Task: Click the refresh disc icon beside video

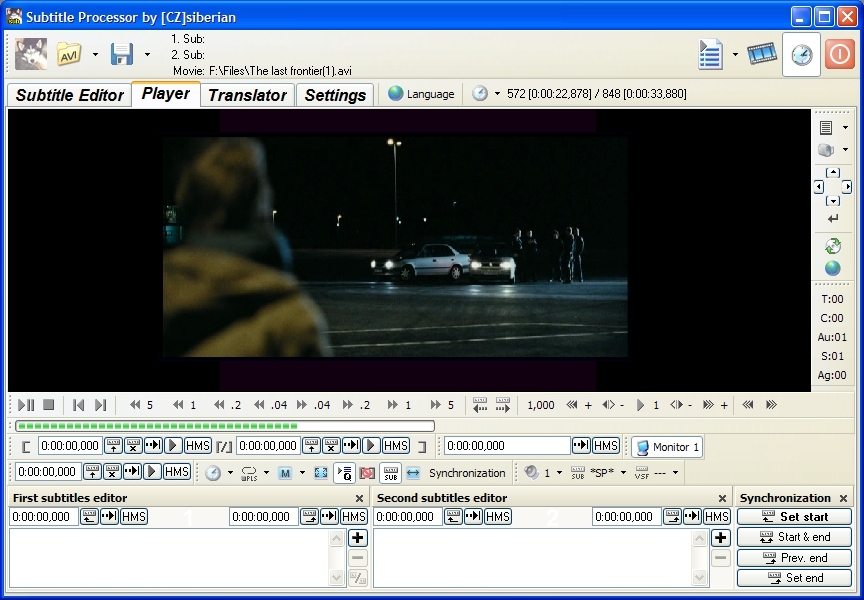Action: click(x=833, y=246)
